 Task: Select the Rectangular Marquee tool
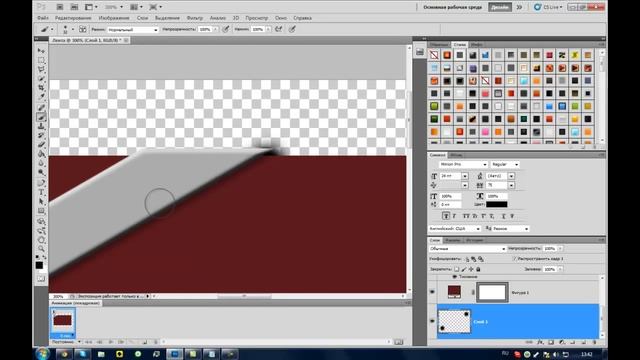[41, 60]
